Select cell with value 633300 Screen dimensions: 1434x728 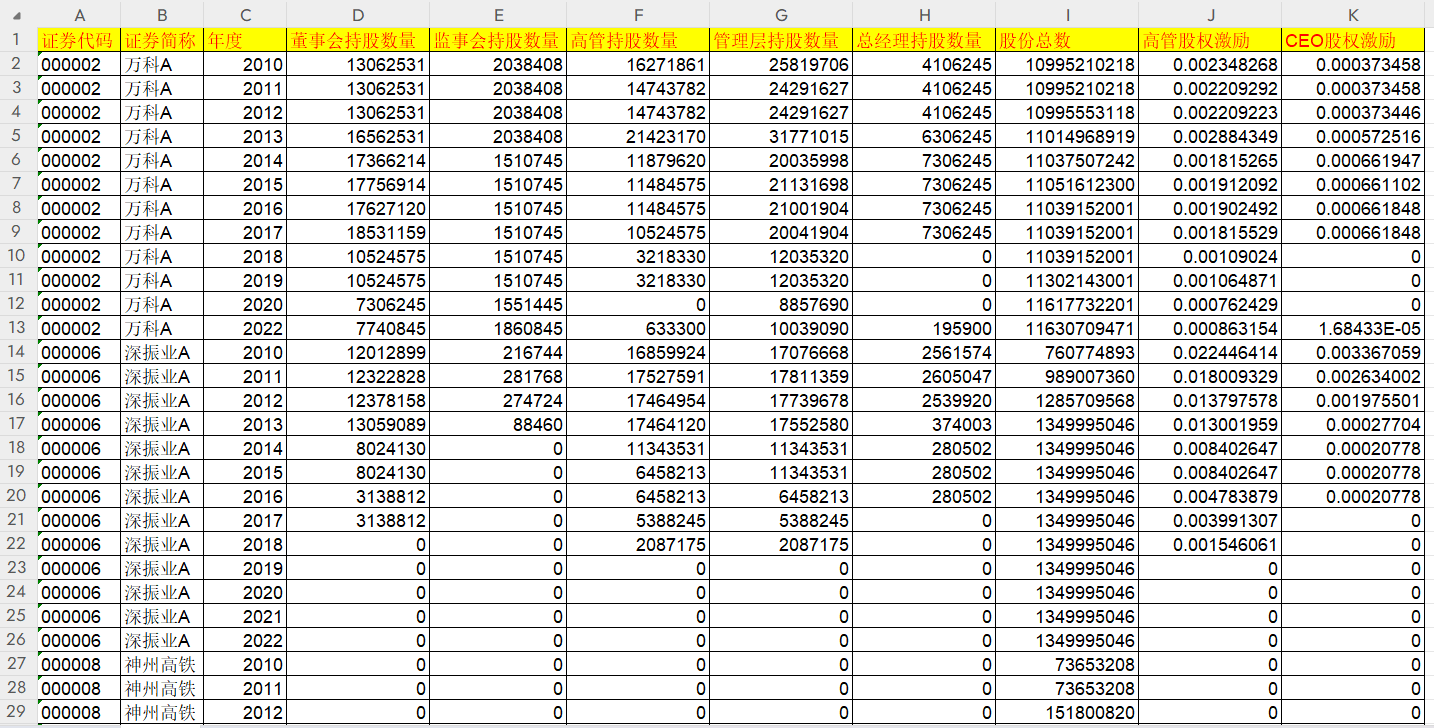click(638, 328)
